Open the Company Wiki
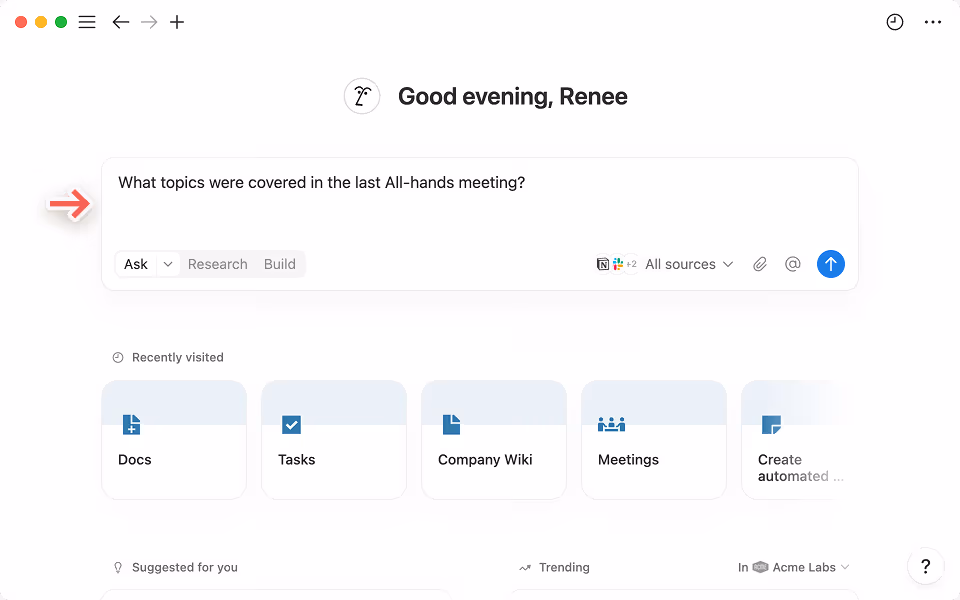 pos(494,440)
